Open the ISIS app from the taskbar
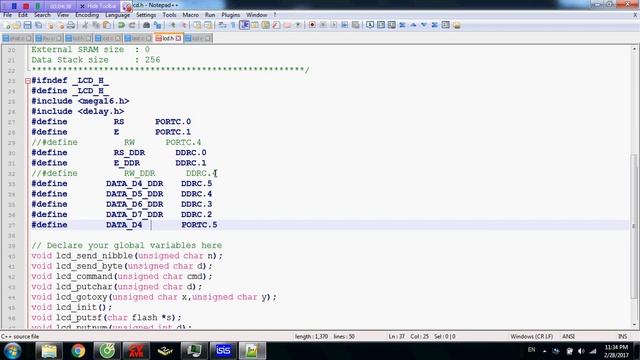This screenshot has width=640, height=360. 223,351
